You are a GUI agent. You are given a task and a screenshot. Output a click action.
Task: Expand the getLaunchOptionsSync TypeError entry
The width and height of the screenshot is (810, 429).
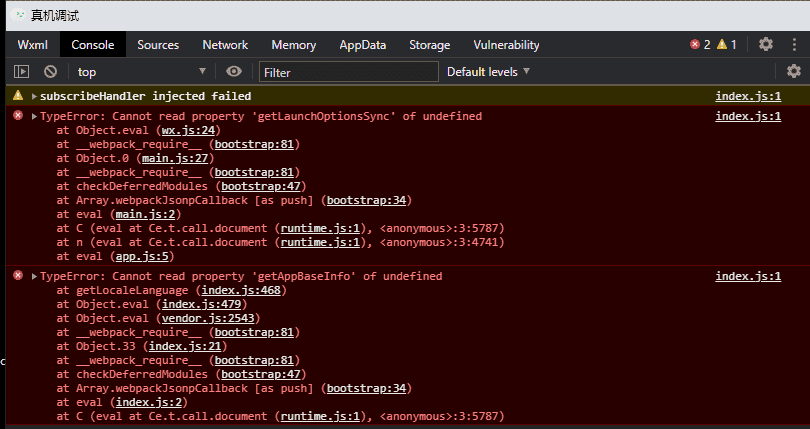click(x=34, y=117)
